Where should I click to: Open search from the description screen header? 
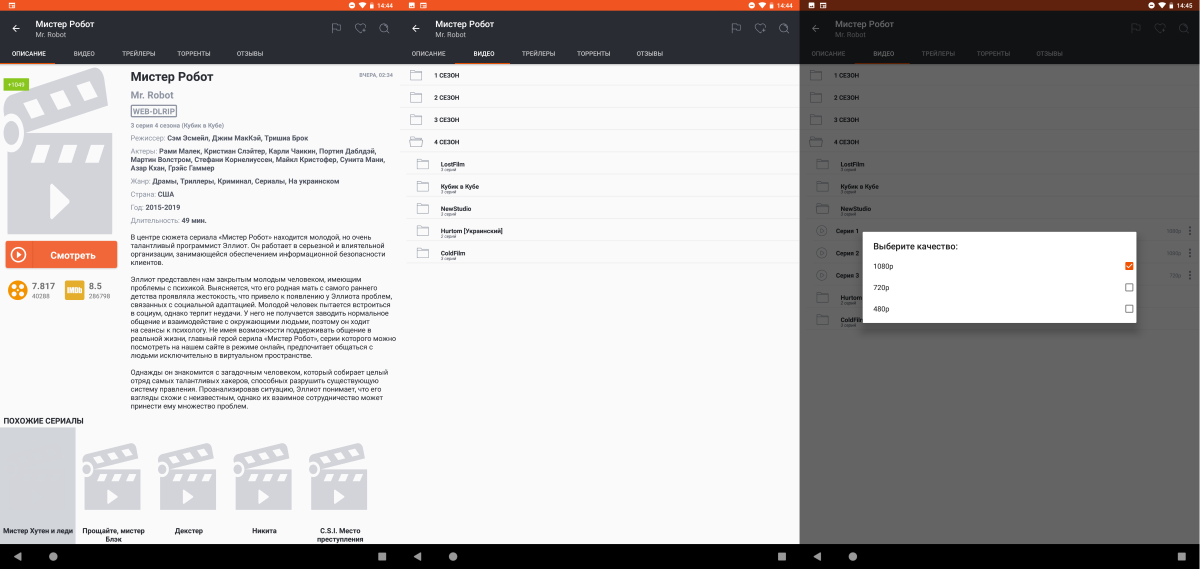384,29
